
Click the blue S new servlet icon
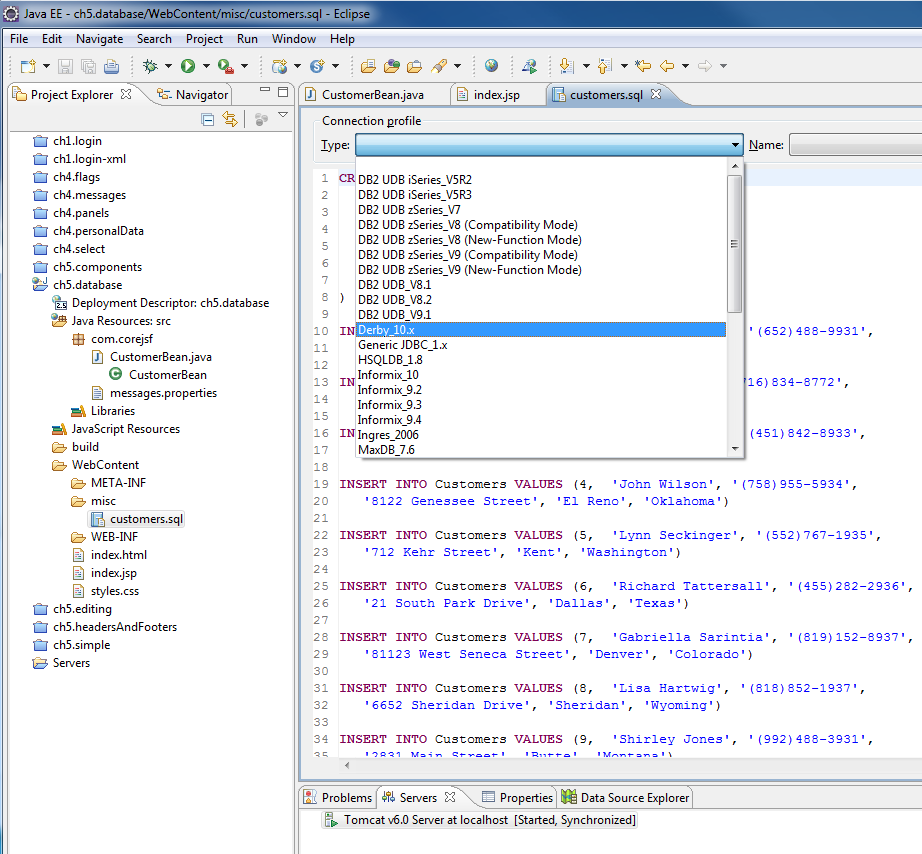[318, 66]
